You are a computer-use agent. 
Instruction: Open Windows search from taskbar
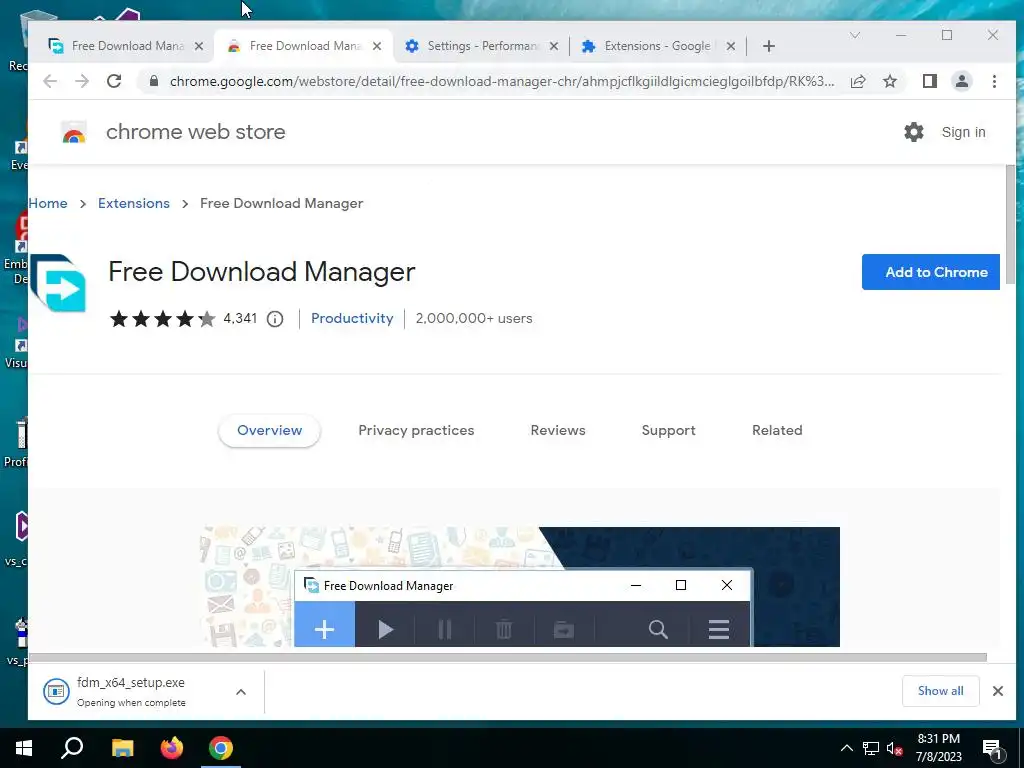point(72,748)
